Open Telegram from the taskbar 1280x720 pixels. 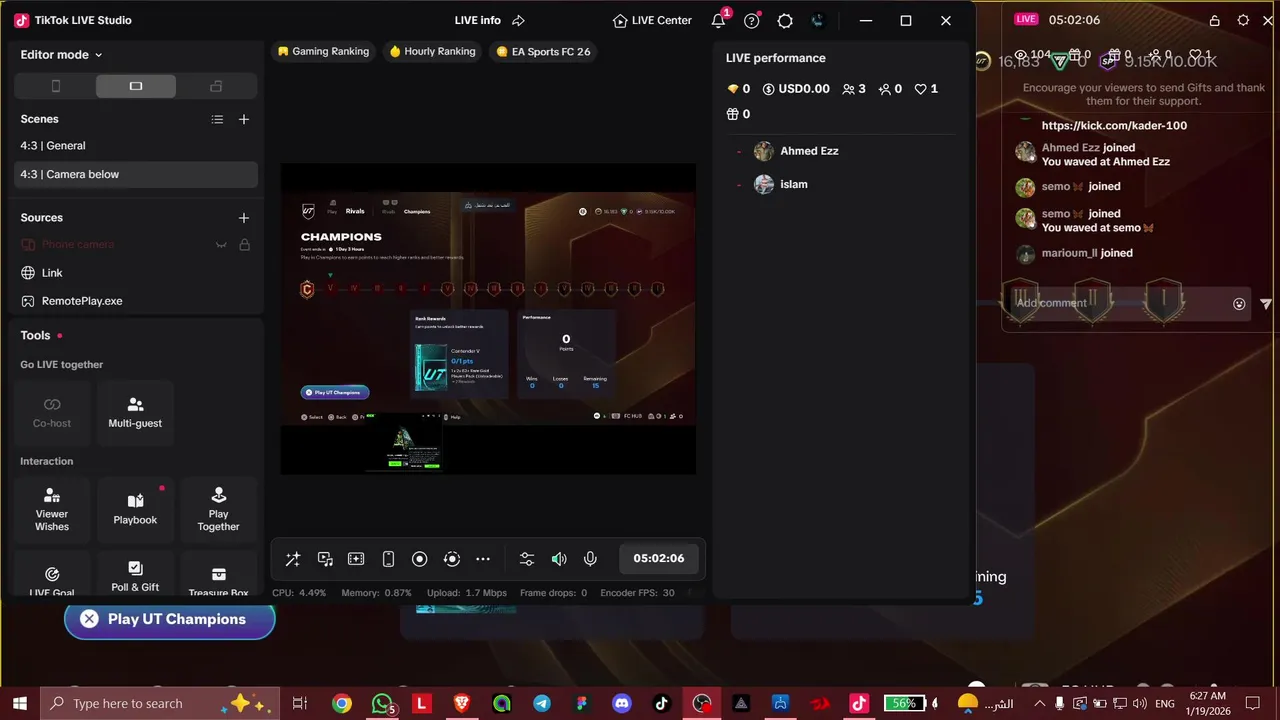[x=542, y=704]
